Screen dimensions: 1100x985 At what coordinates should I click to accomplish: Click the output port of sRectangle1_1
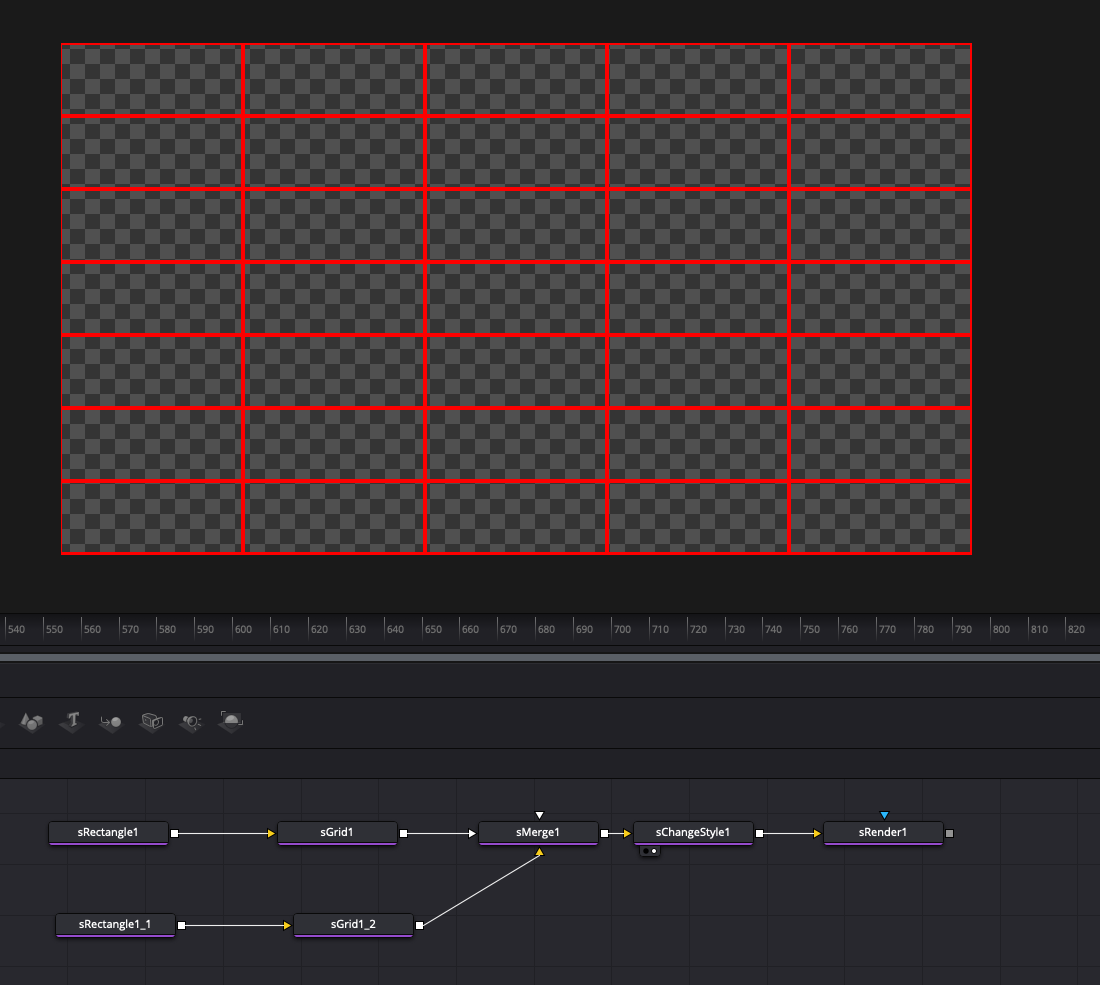[182, 925]
